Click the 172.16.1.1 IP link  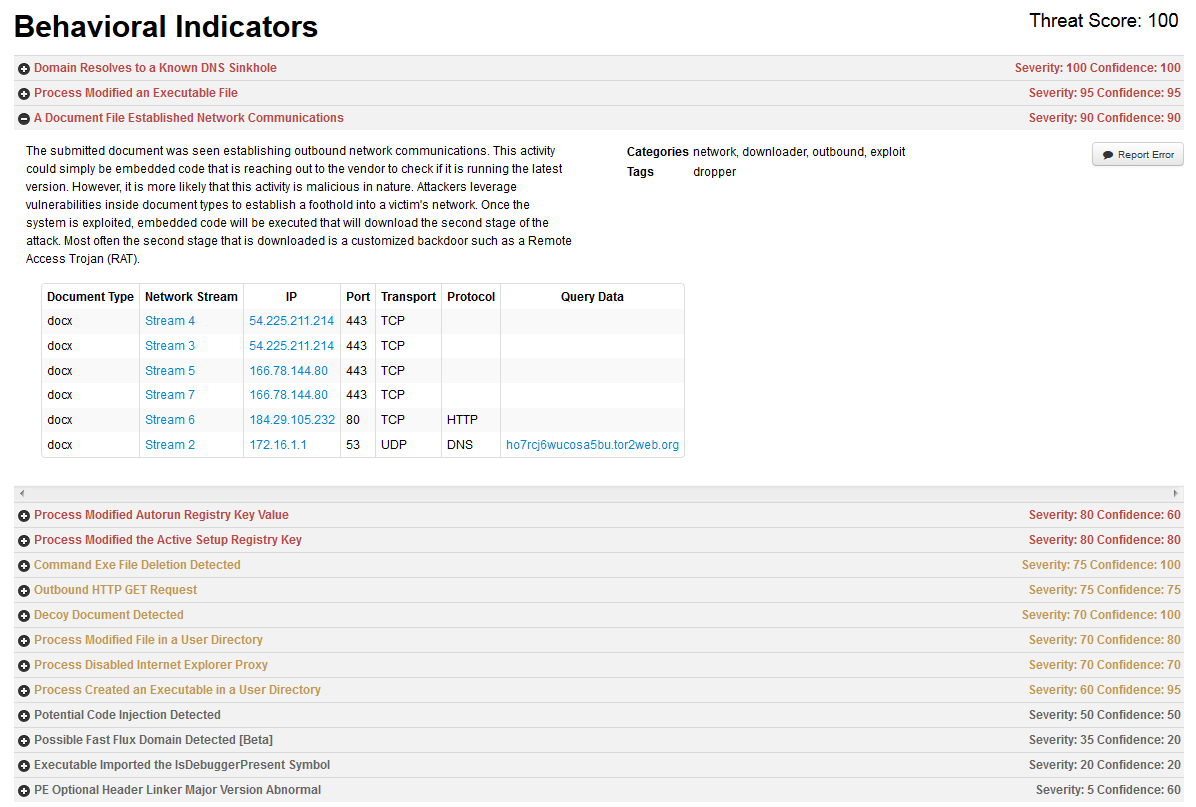tap(278, 445)
